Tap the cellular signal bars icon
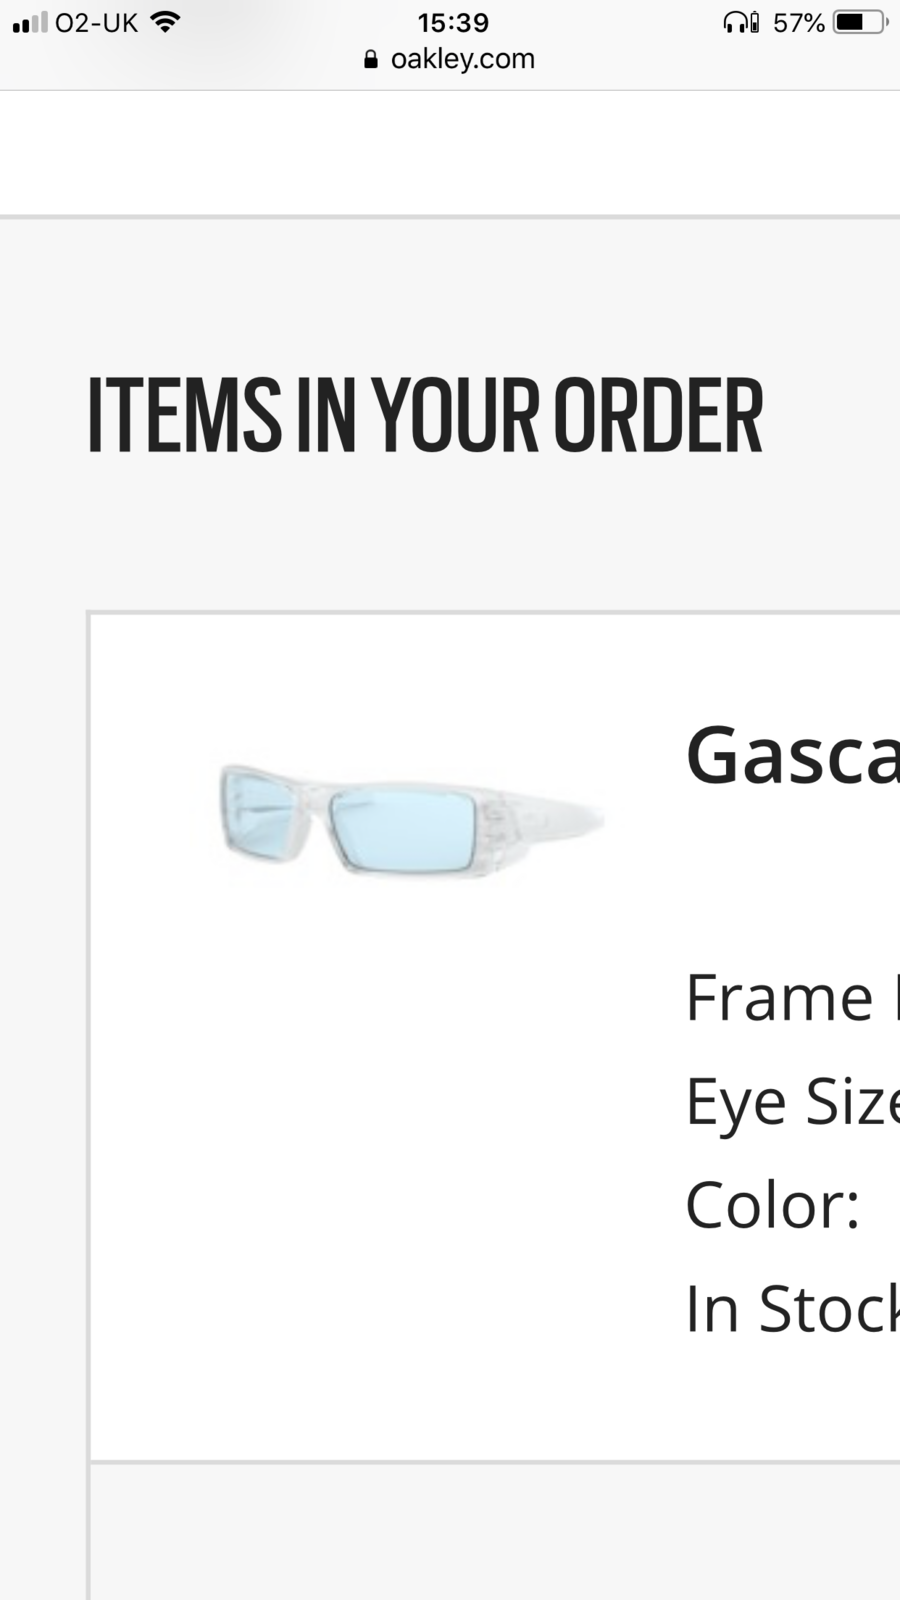This screenshot has width=900, height=1600. pyautogui.click(x=30, y=22)
